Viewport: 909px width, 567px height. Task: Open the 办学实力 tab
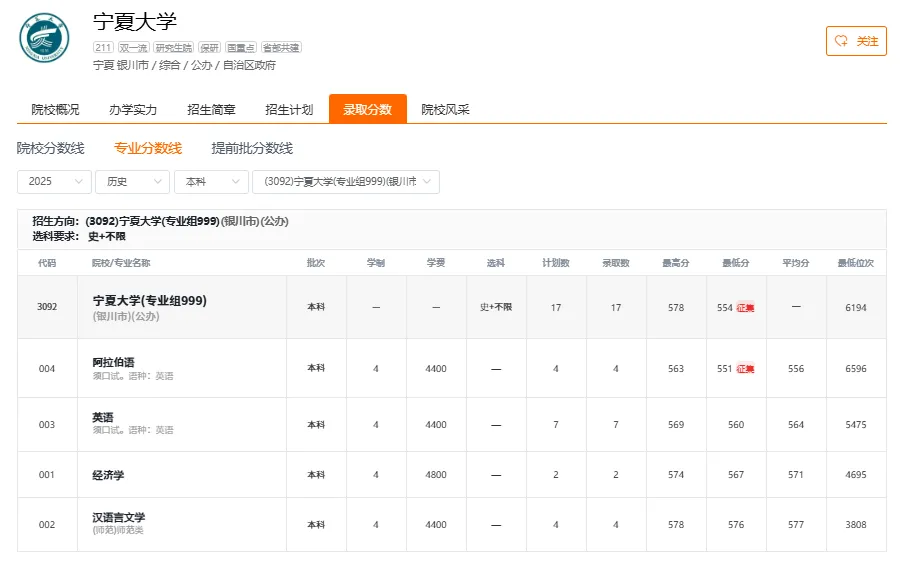[133, 110]
